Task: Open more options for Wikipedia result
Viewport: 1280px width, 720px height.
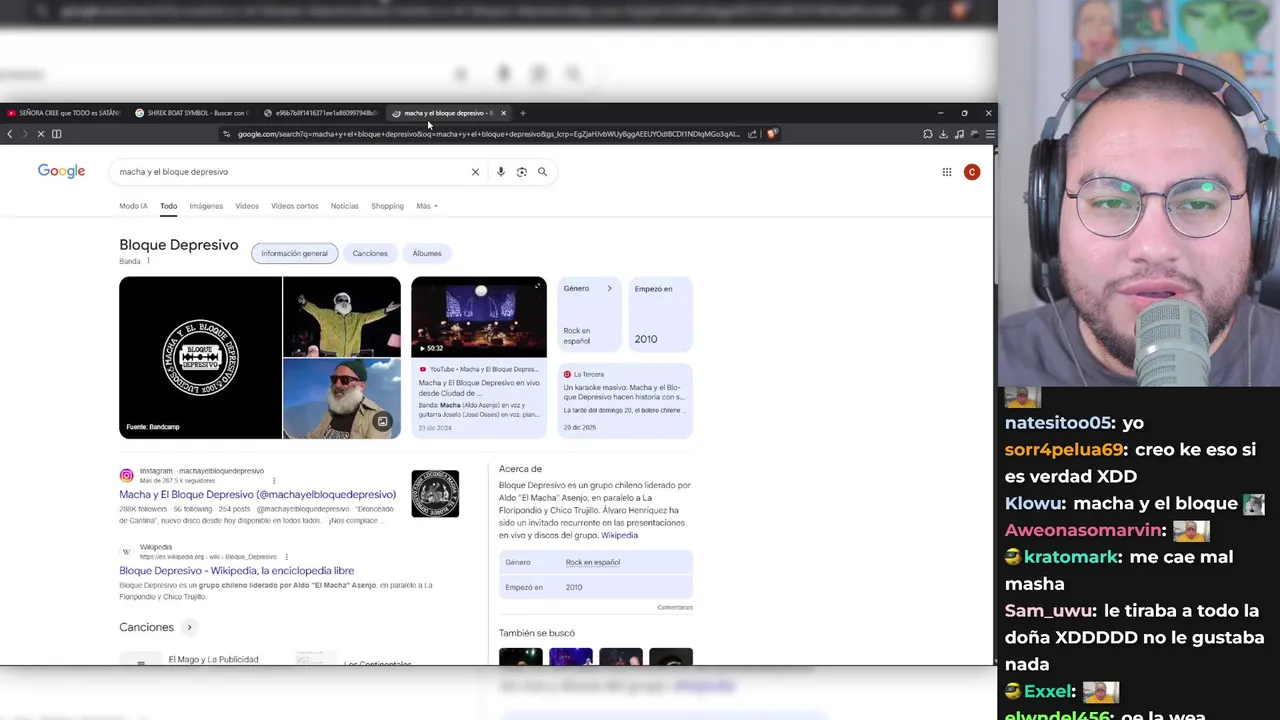Action: click(286, 557)
